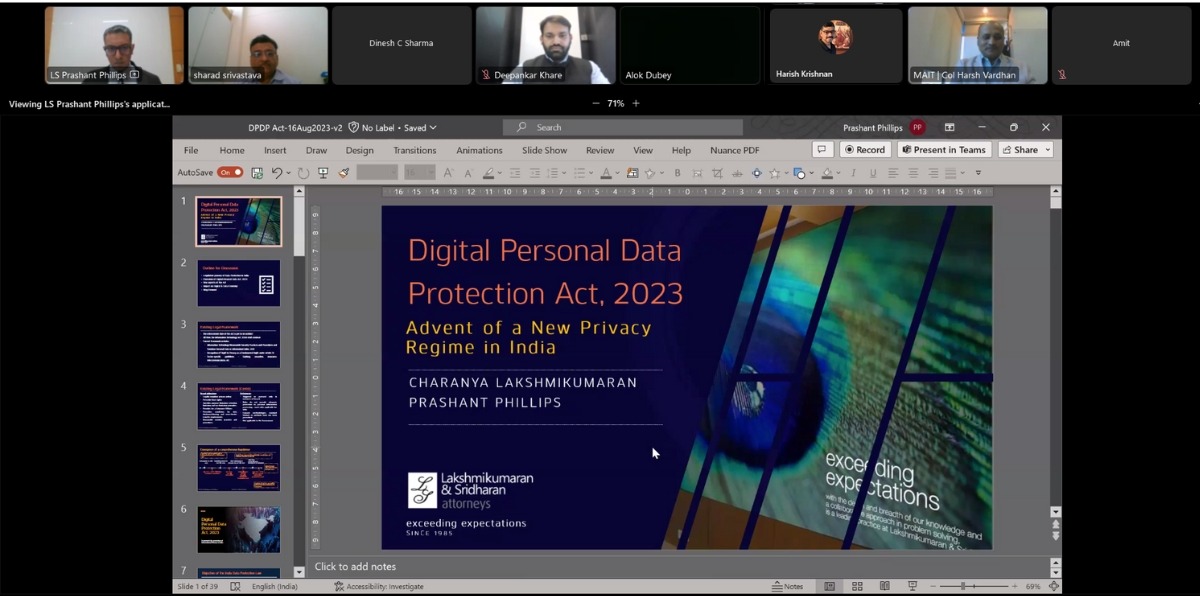The height and width of the screenshot is (596, 1200).
Task: Zoom out shared view in meeting bar
Action: click(x=596, y=103)
